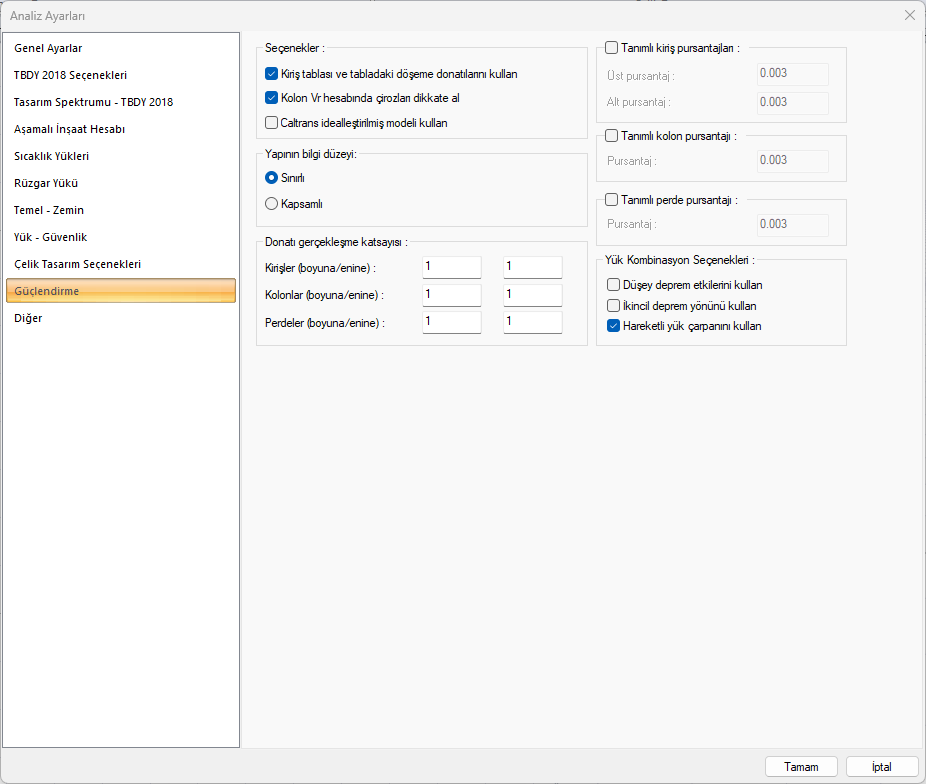Click Üst pursantaj value field

click(793, 74)
